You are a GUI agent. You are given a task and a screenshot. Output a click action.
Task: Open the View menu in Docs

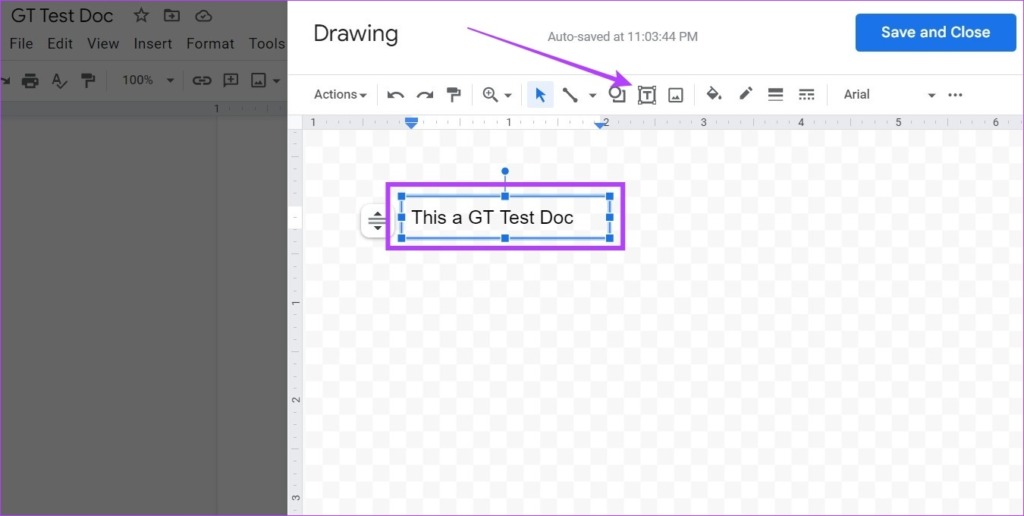tap(103, 44)
